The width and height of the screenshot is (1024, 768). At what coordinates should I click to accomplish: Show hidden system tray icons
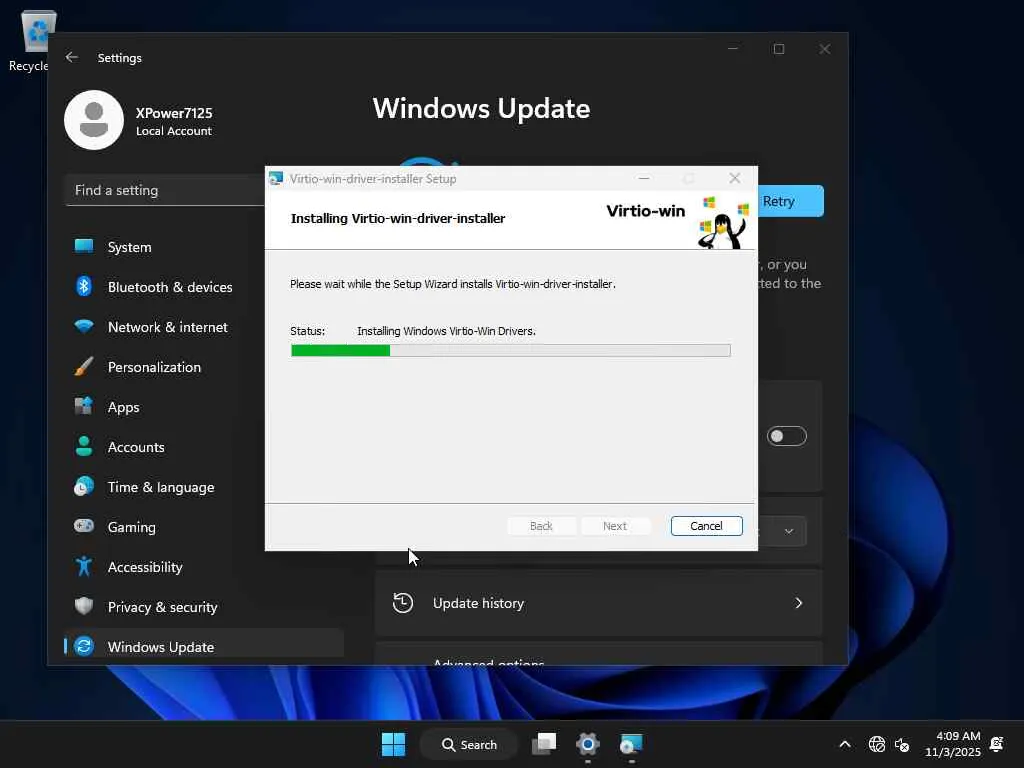(844, 744)
